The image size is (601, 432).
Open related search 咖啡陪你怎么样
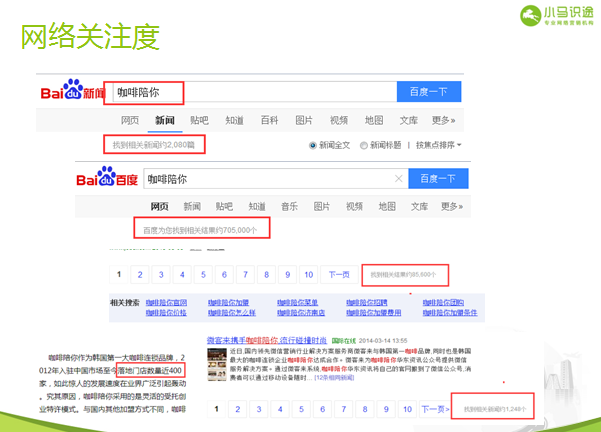[232, 313]
